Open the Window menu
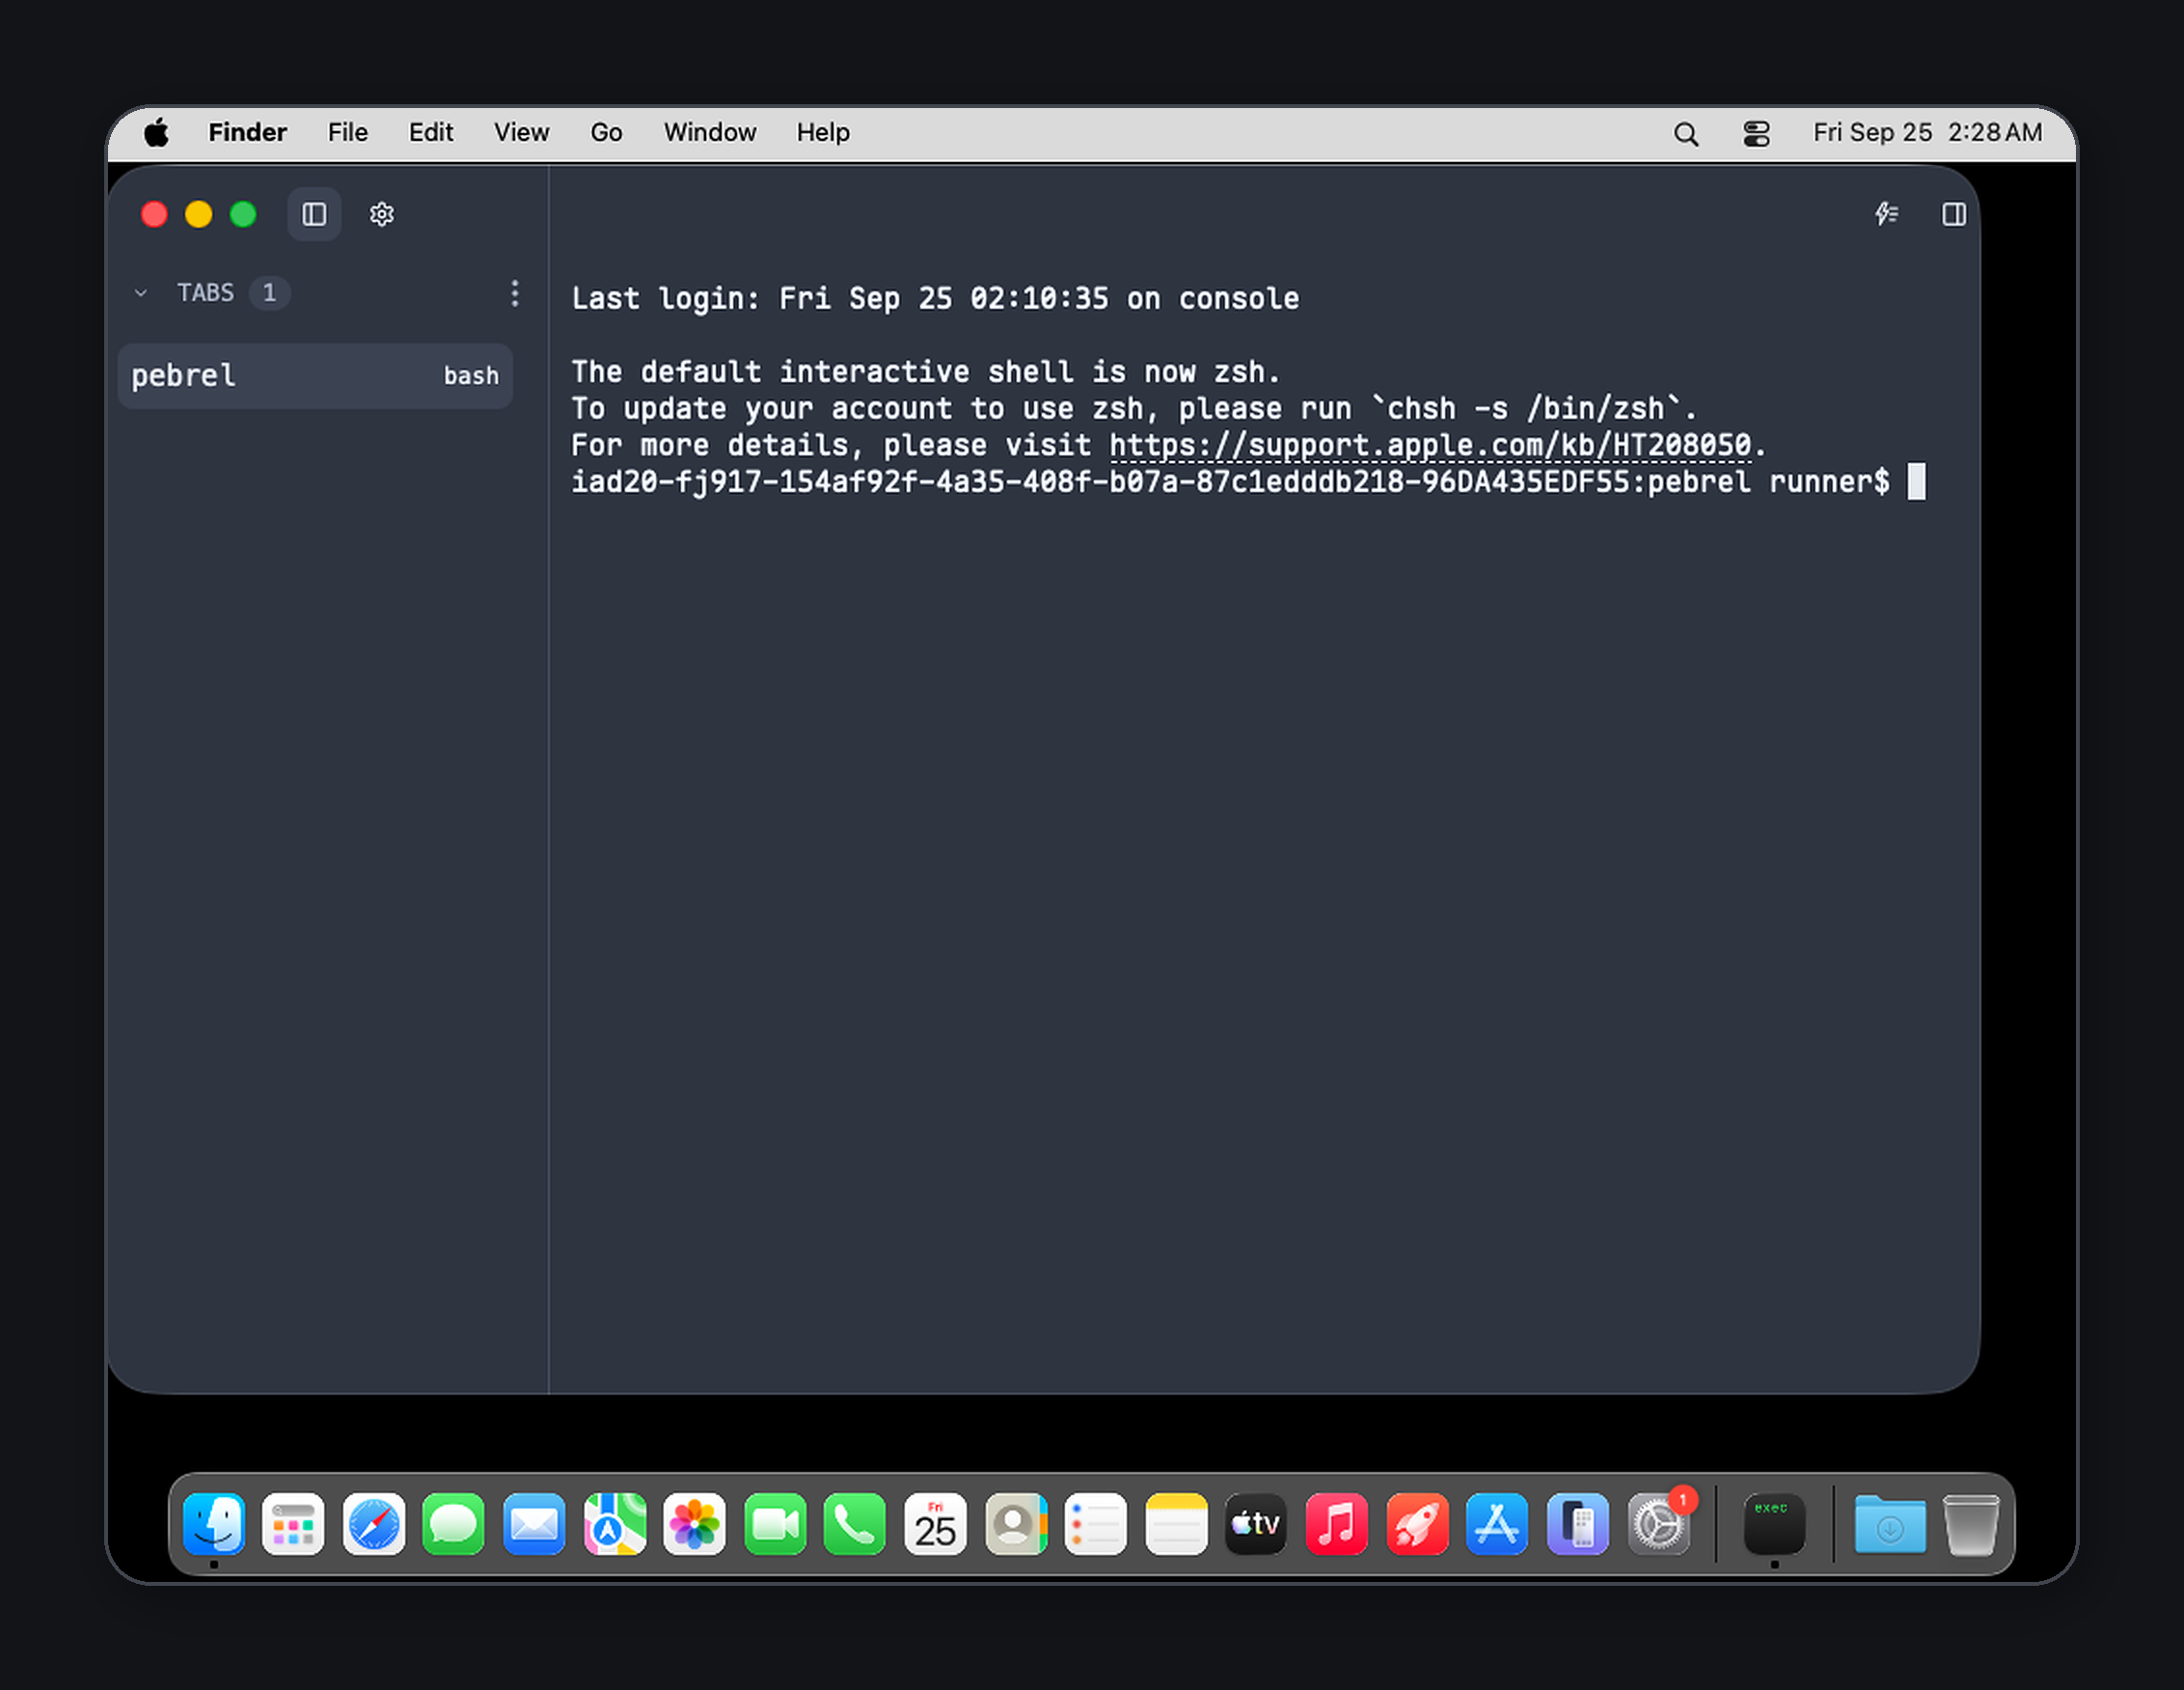The height and width of the screenshot is (1690, 2184). [710, 132]
